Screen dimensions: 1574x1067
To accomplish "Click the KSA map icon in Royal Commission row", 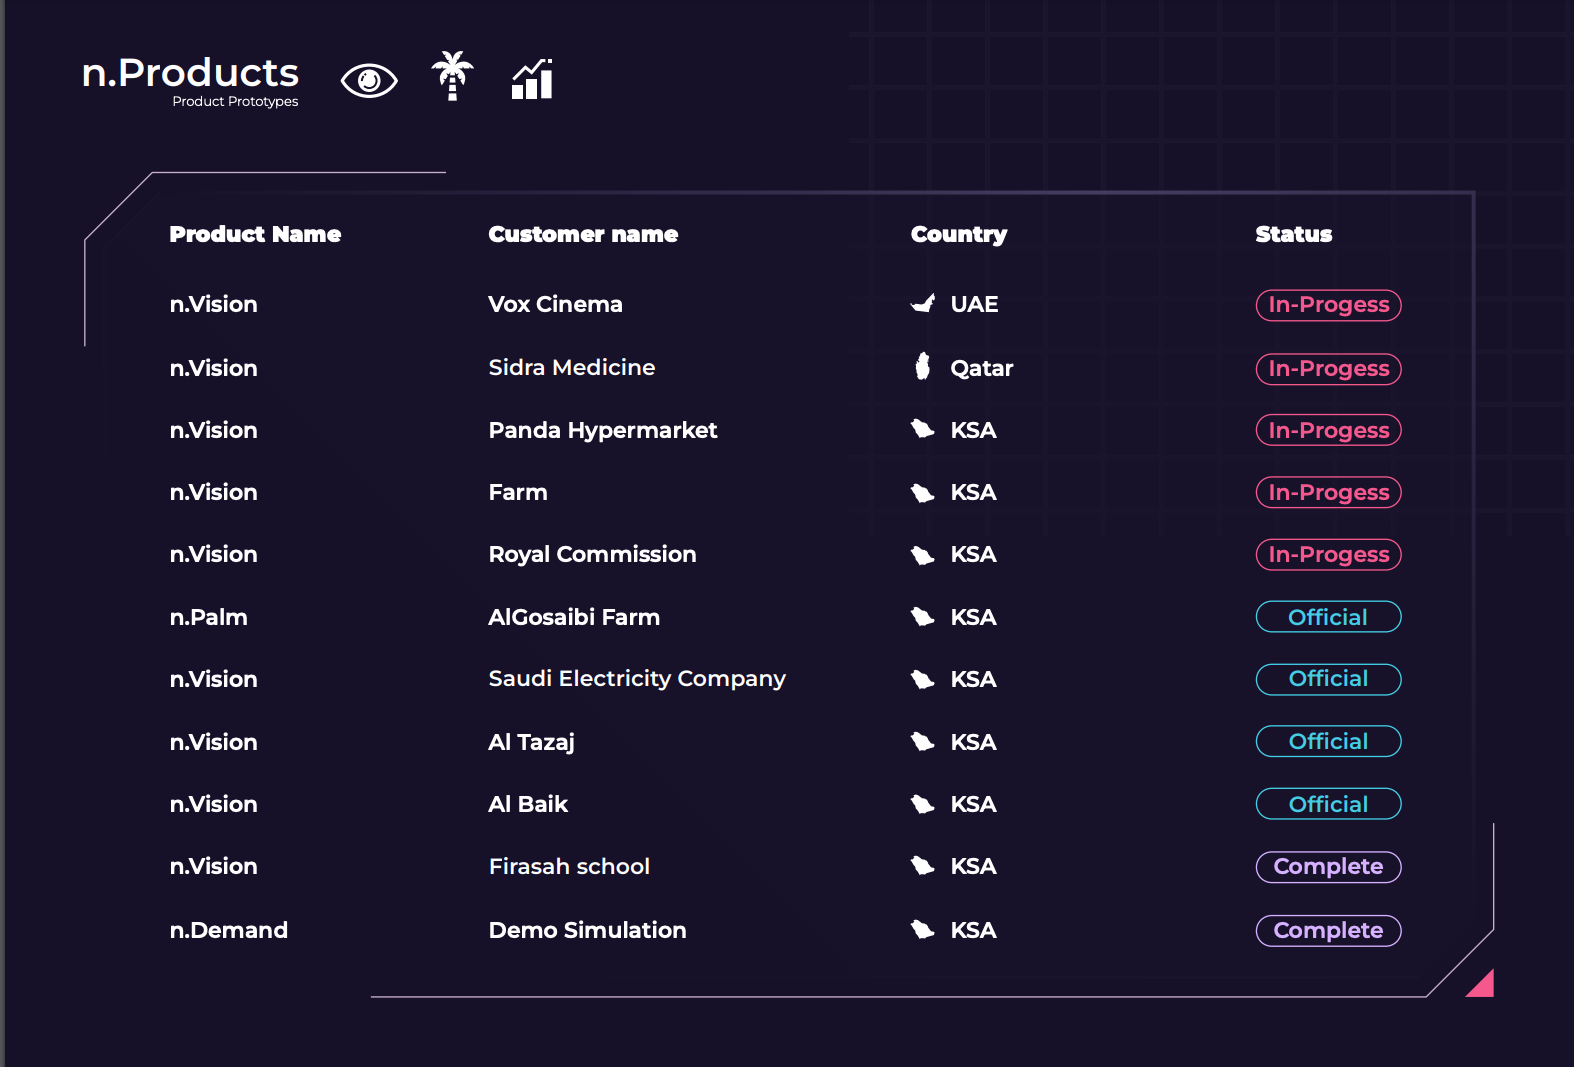I will tap(923, 555).
